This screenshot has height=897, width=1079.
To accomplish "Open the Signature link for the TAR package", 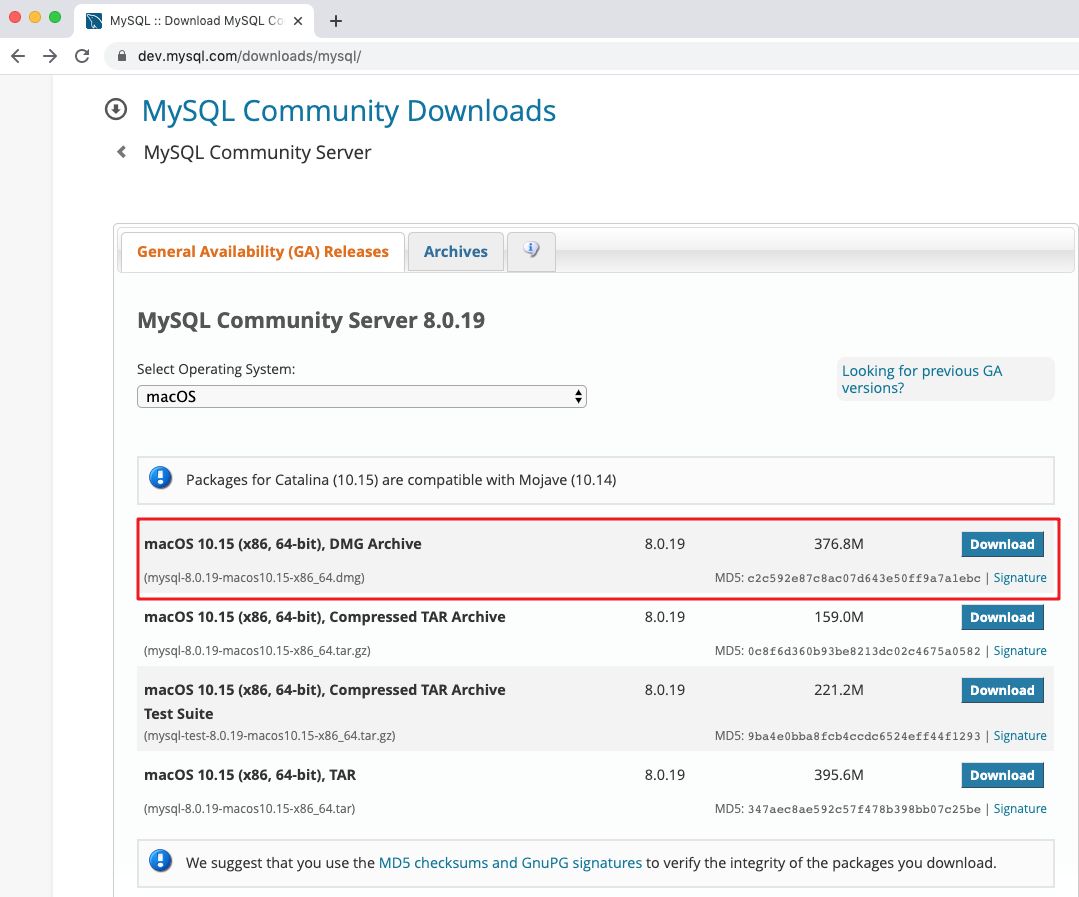I will point(1020,809).
